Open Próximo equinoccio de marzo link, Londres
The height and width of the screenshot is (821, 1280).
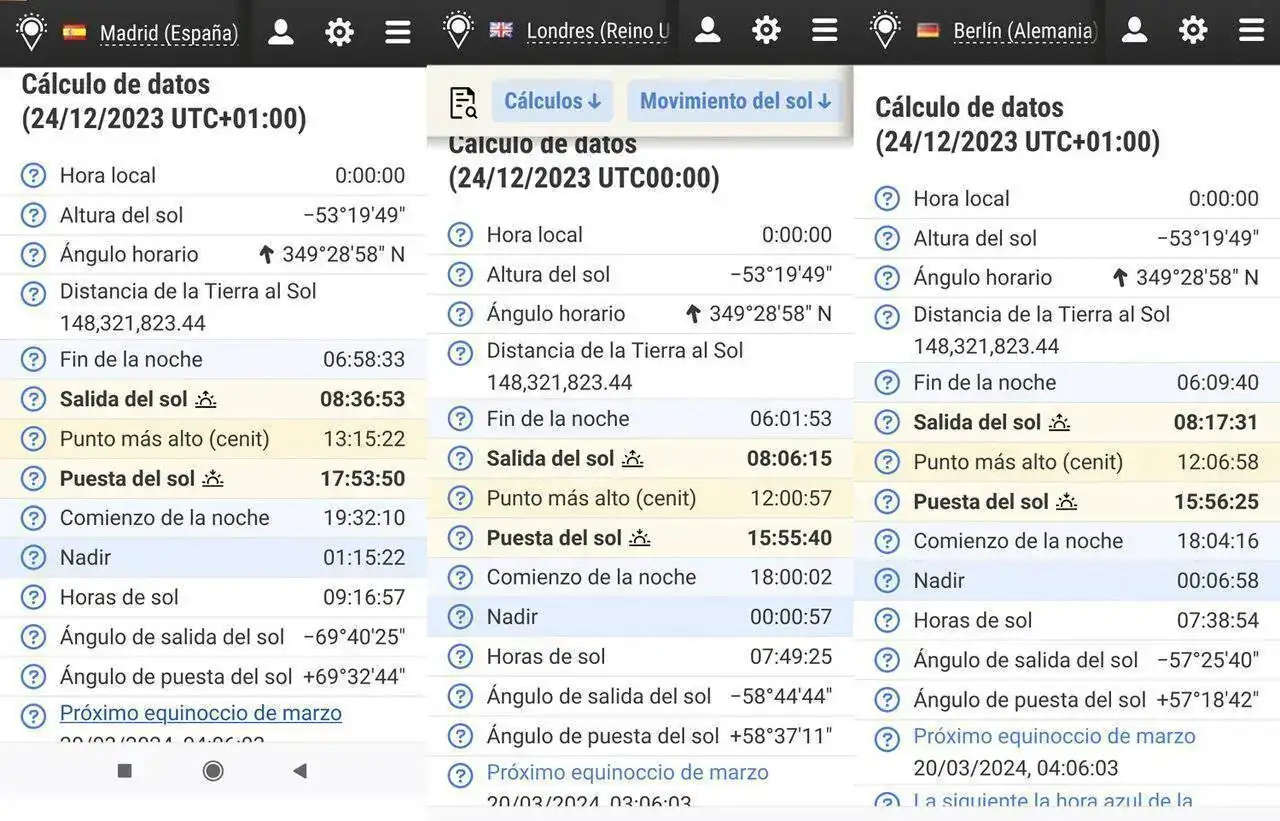tap(628, 773)
